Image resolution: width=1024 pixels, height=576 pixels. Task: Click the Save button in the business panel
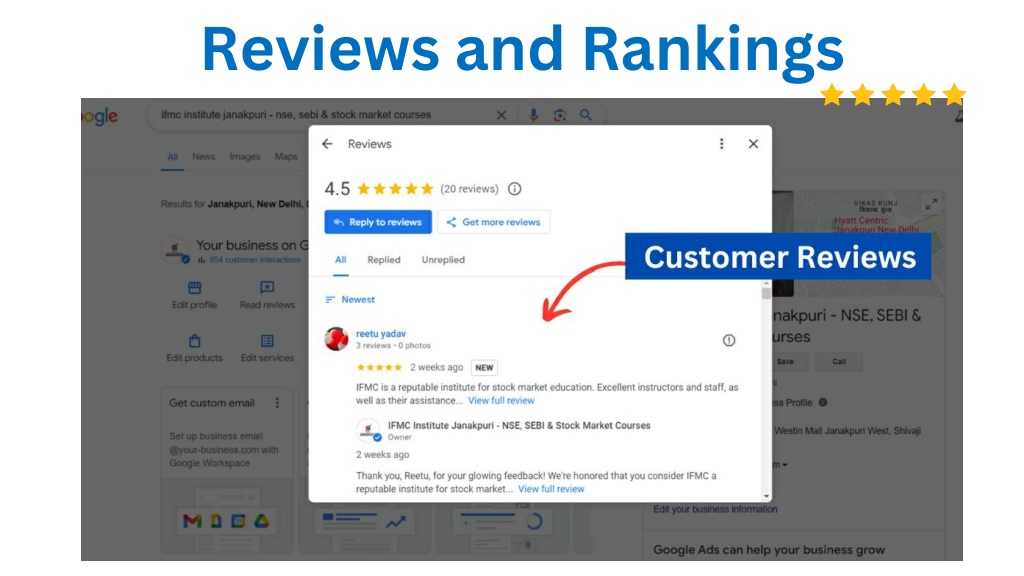(x=785, y=362)
